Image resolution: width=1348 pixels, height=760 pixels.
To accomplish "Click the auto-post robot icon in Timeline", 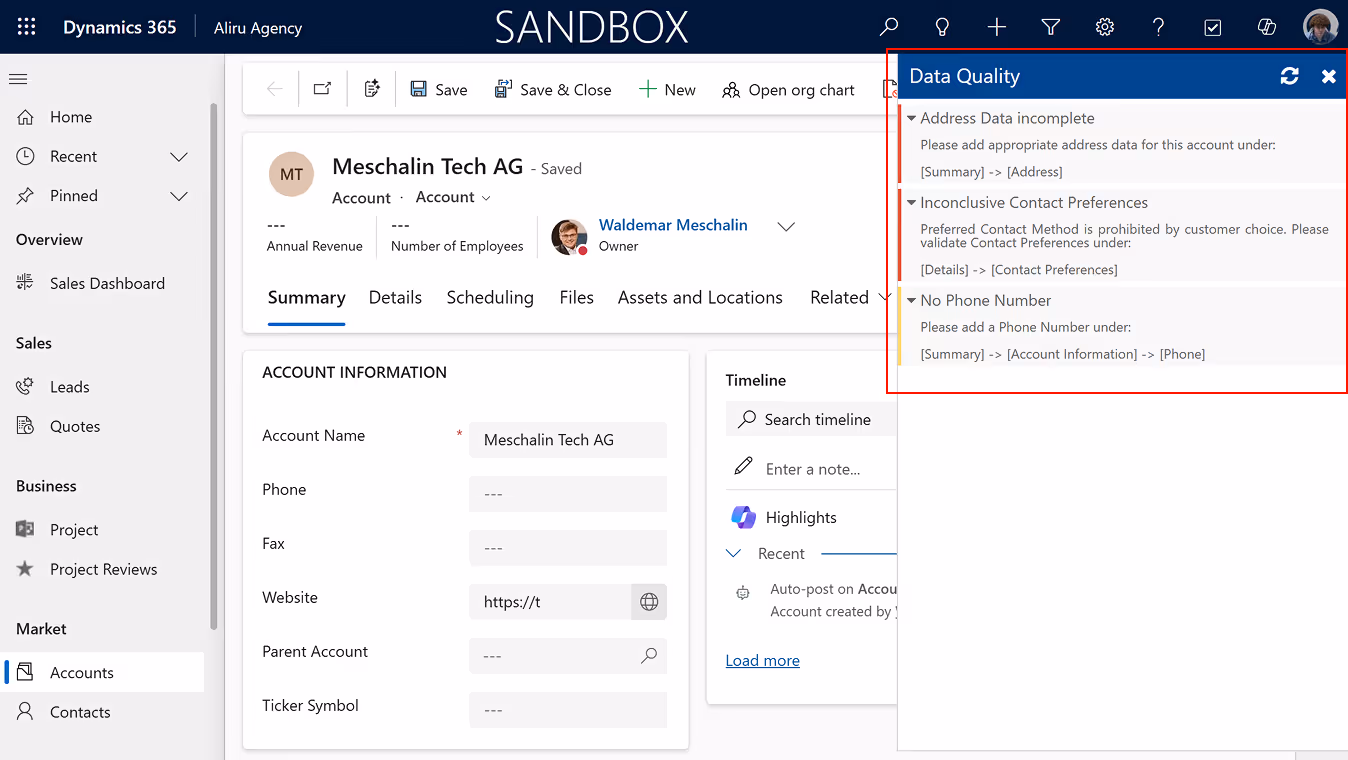I will [742, 592].
